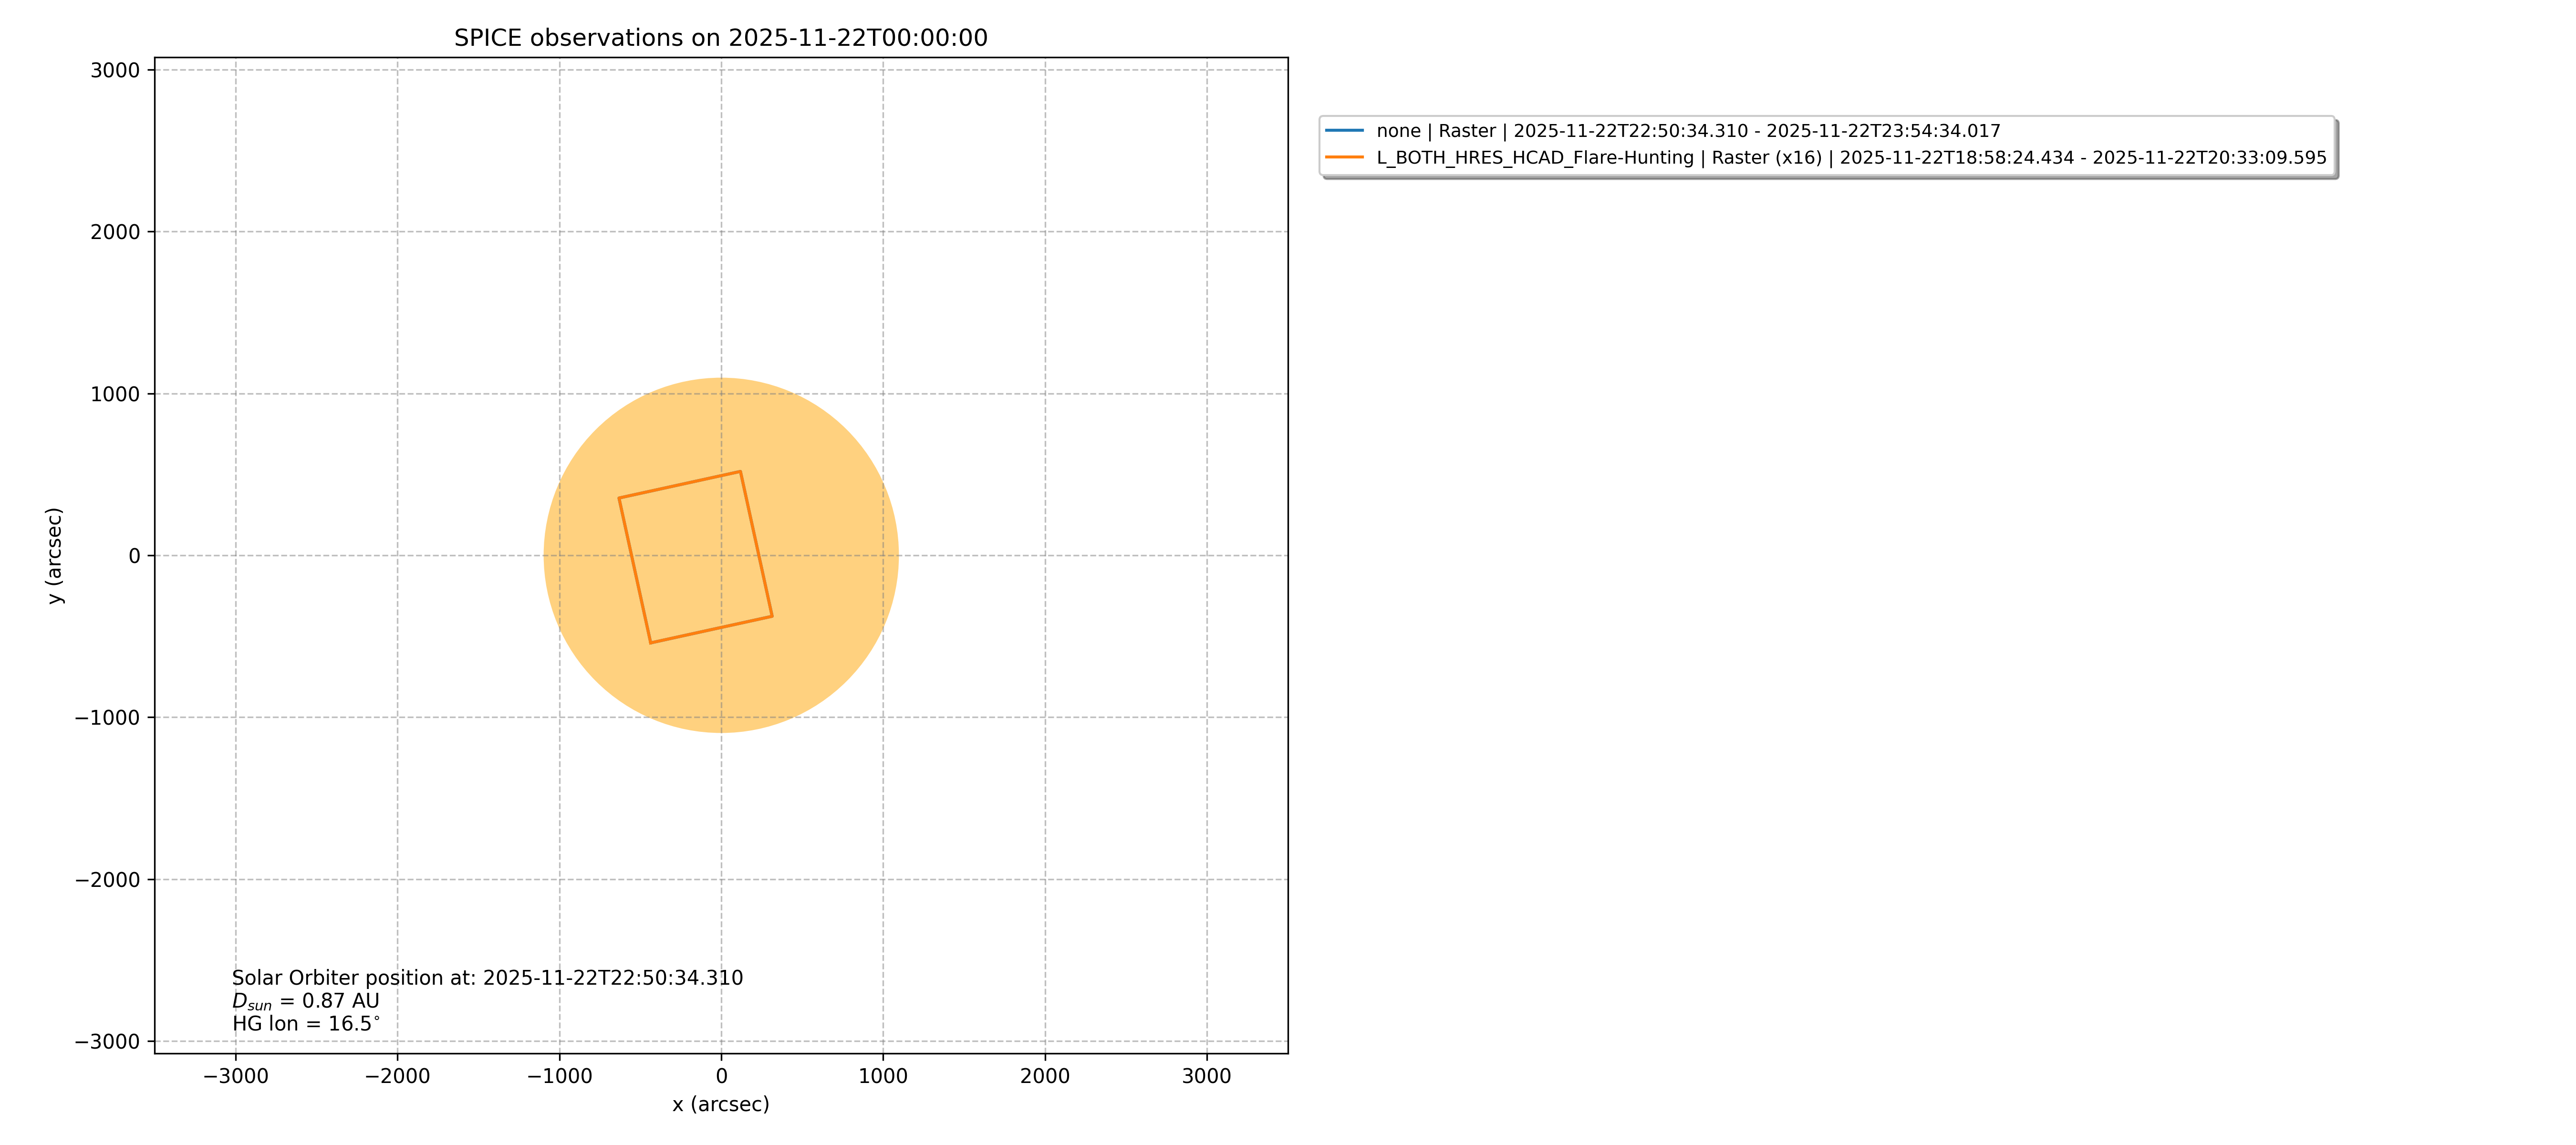This screenshot has height=1145, width=2576.
Task: Click the 'x (arcsec)' axis label
Action: (x=720, y=1104)
